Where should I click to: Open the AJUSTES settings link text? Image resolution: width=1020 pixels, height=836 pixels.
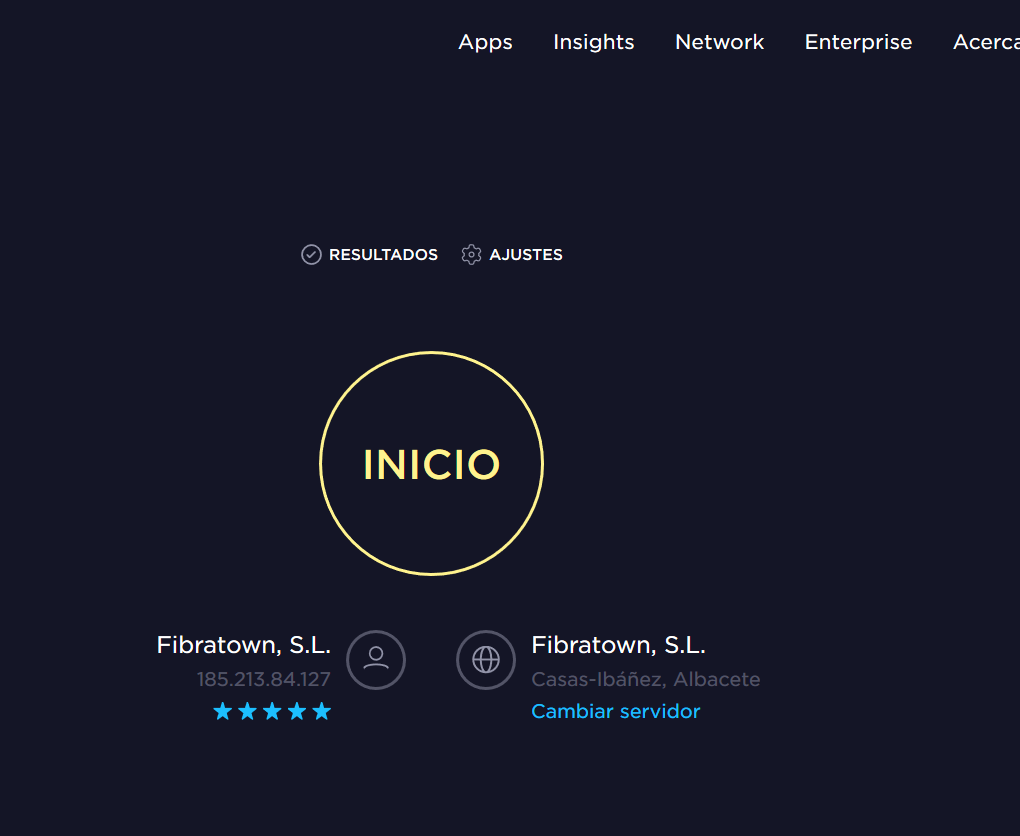point(526,254)
